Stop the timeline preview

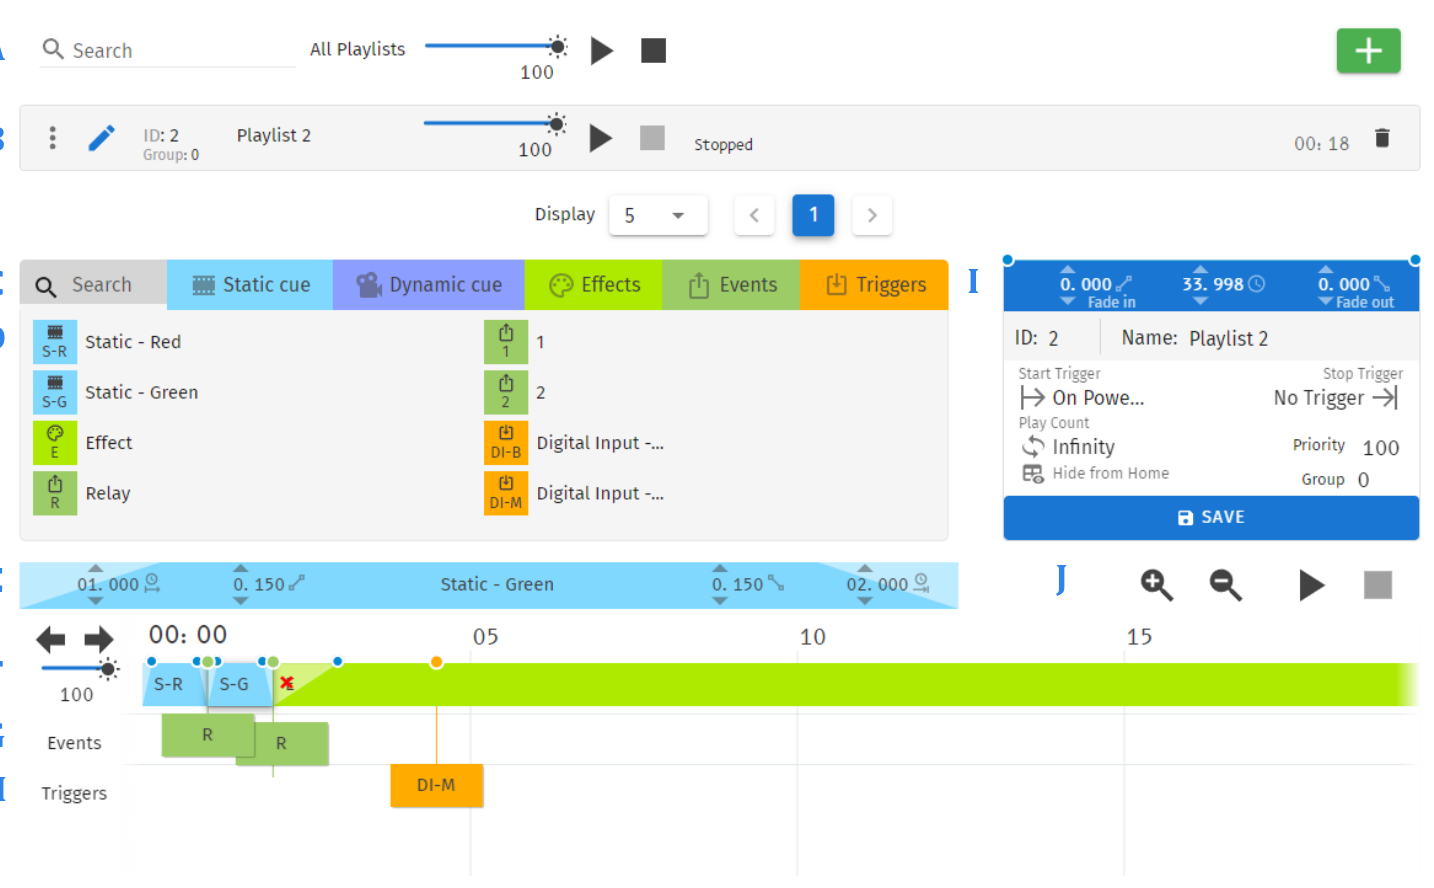point(1378,585)
